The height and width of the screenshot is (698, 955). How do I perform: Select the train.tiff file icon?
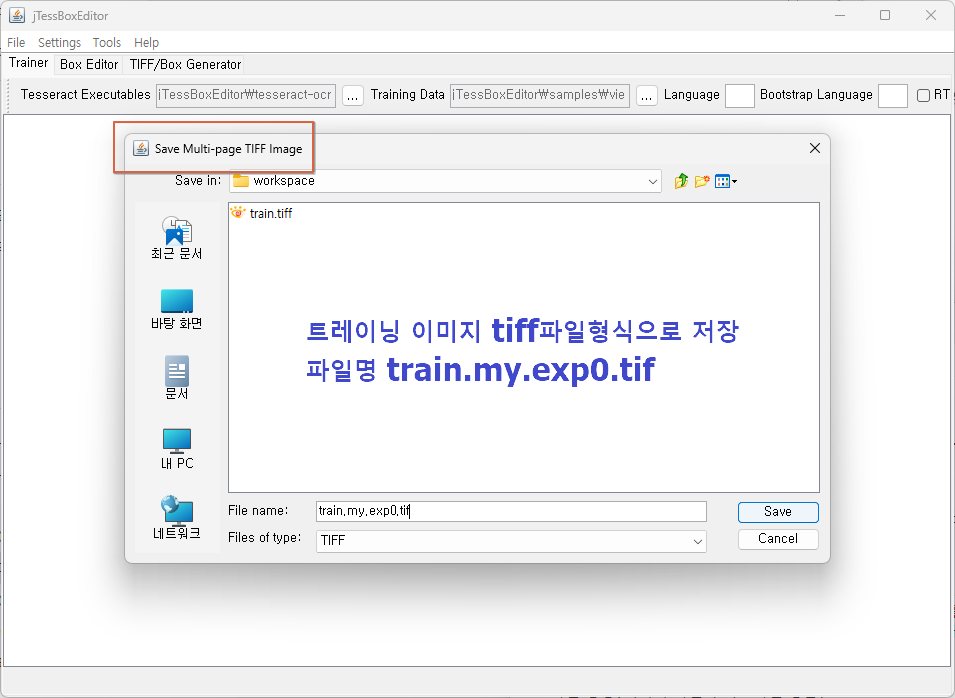(237, 213)
